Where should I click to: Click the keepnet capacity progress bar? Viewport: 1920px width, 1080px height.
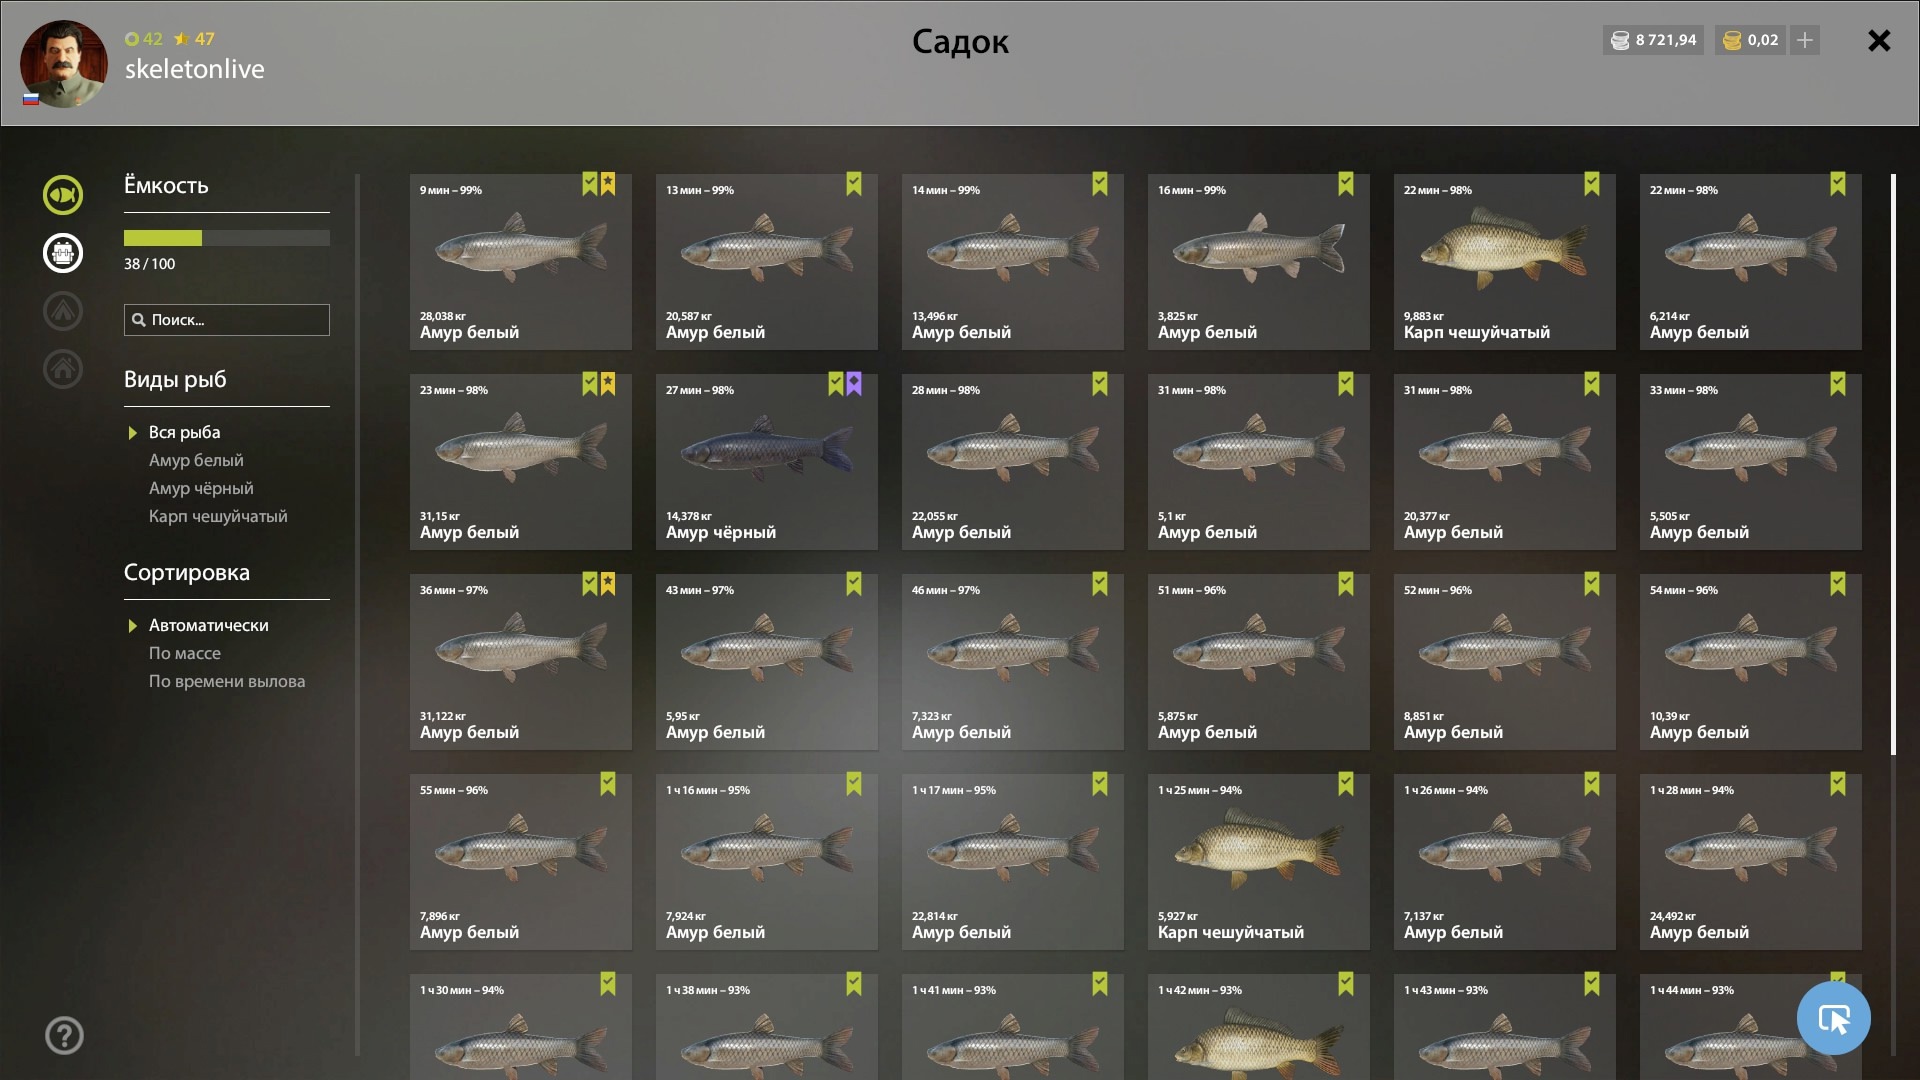[227, 238]
